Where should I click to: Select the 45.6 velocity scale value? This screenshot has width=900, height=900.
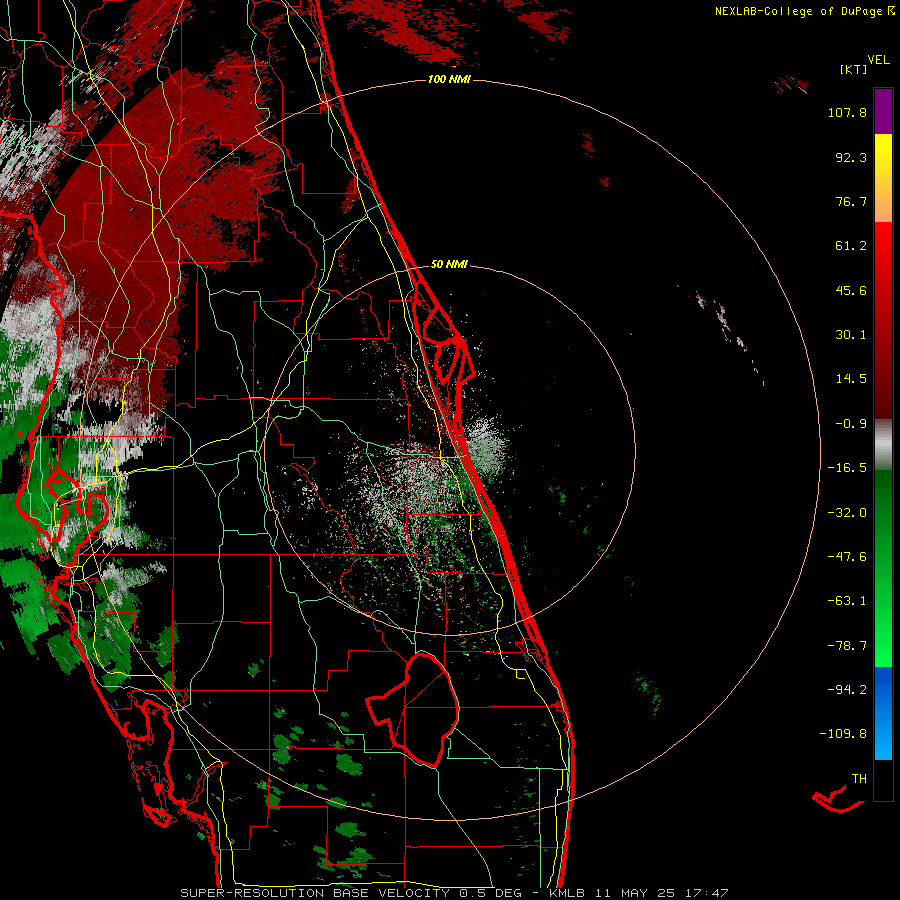[x=851, y=290]
